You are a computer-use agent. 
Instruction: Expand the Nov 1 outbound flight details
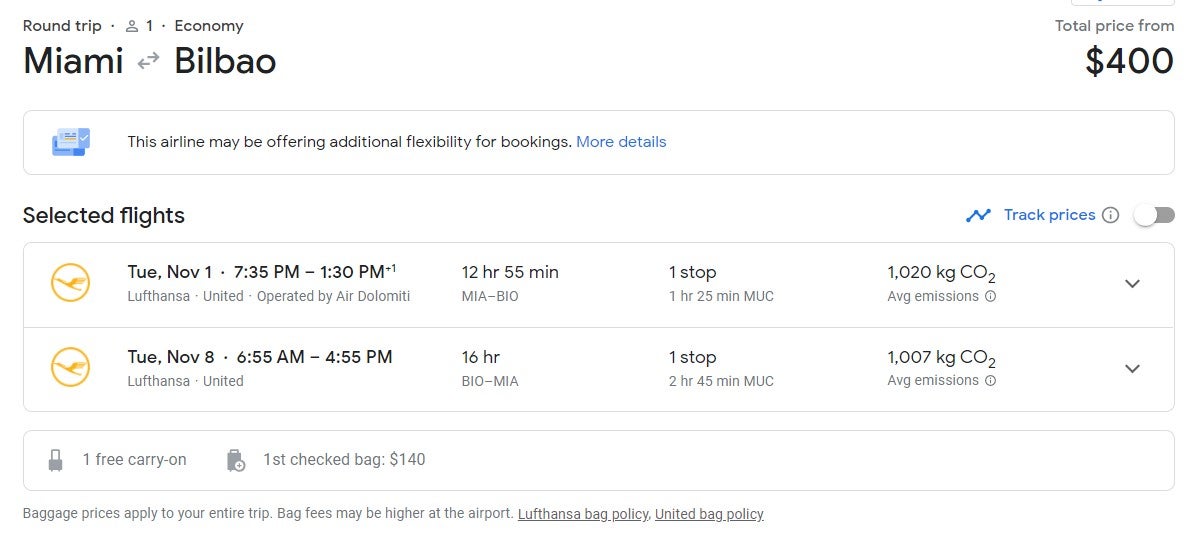point(1132,284)
